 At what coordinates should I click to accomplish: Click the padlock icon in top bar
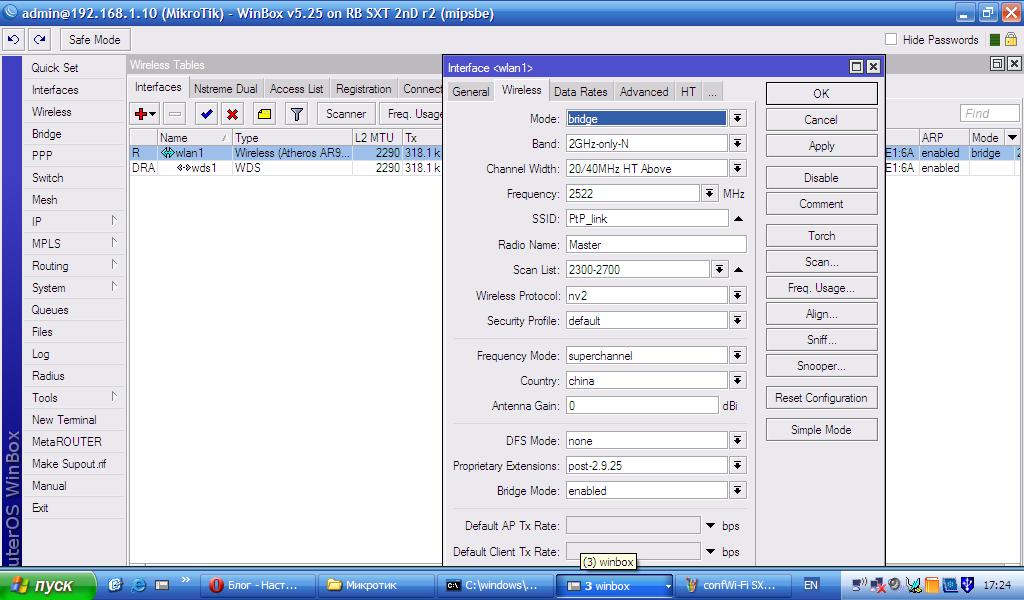pos(1010,39)
